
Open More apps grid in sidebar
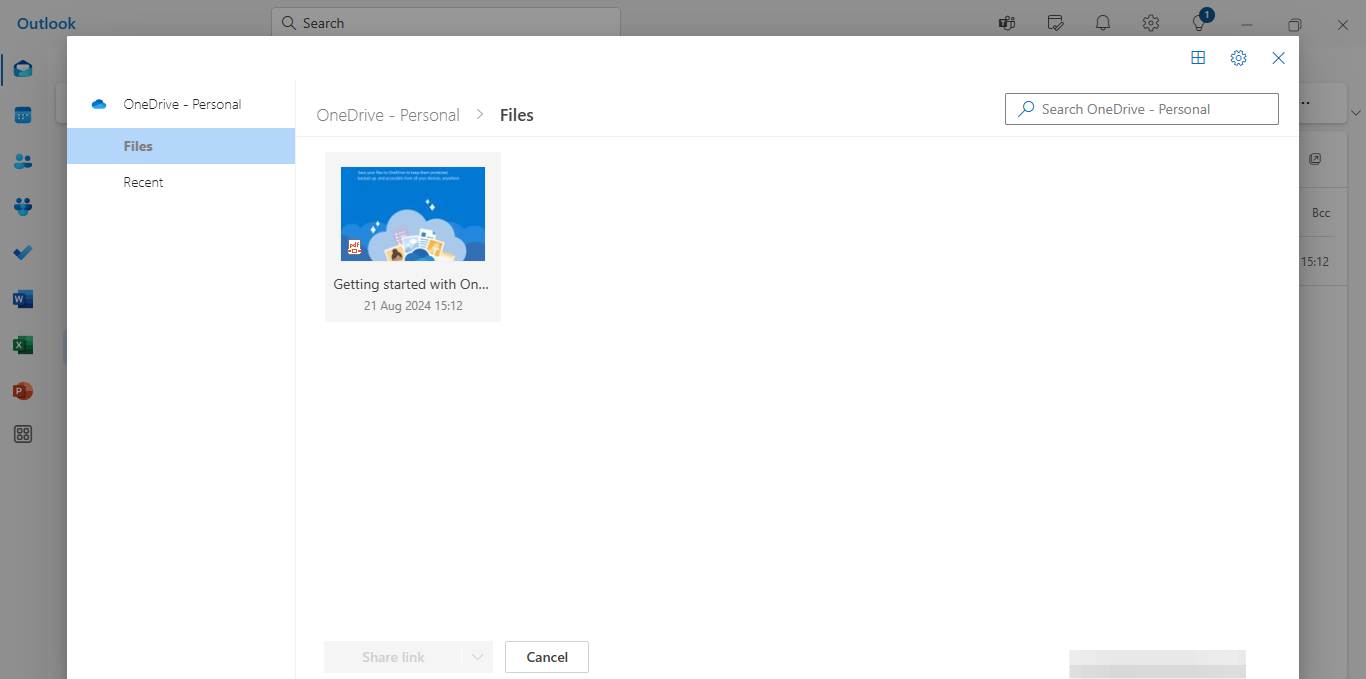(x=22, y=434)
